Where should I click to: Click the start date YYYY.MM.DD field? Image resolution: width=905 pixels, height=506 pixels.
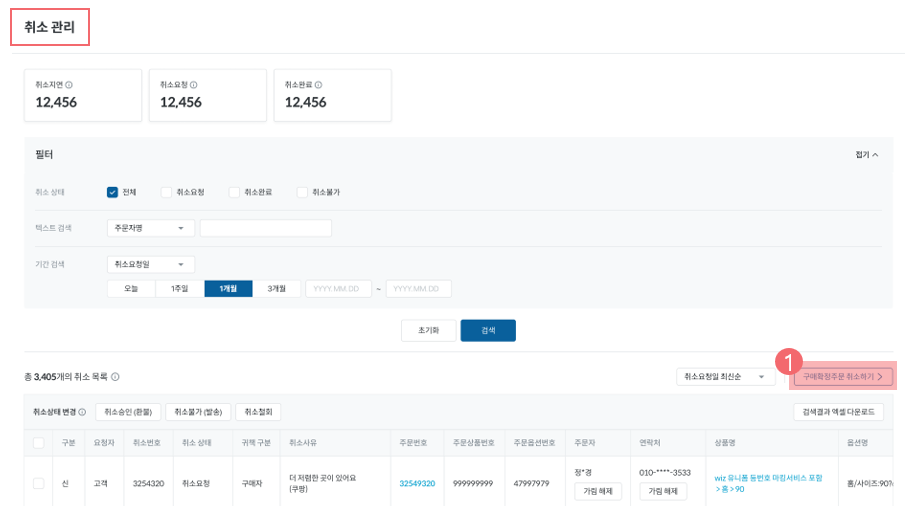tap(338, 288)
